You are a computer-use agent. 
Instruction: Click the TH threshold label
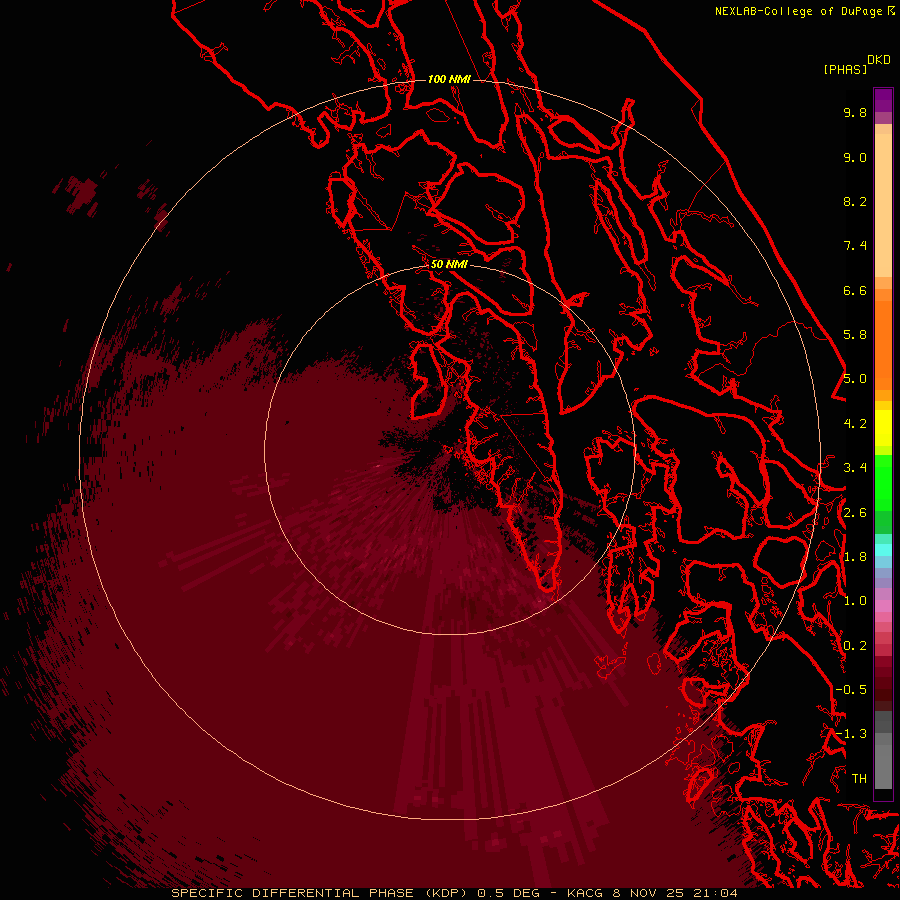859,779
